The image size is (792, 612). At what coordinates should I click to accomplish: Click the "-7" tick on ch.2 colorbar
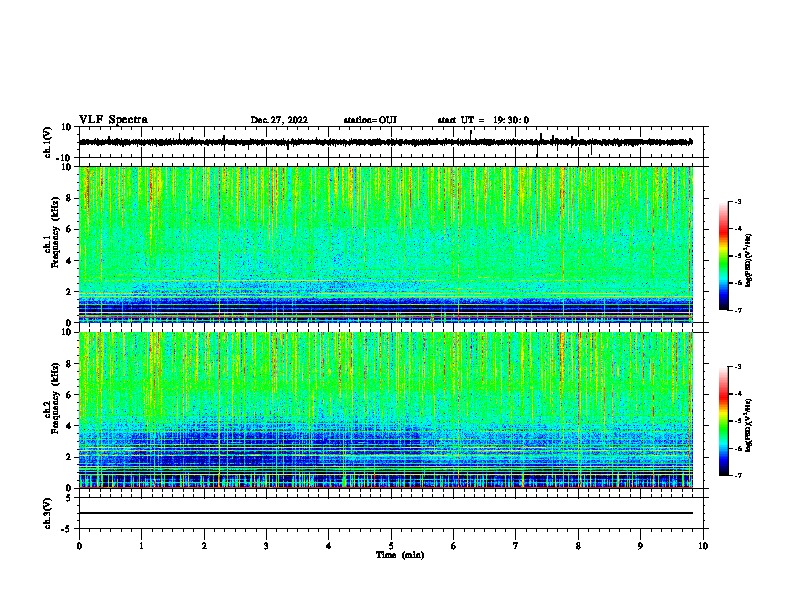[738, 475]
